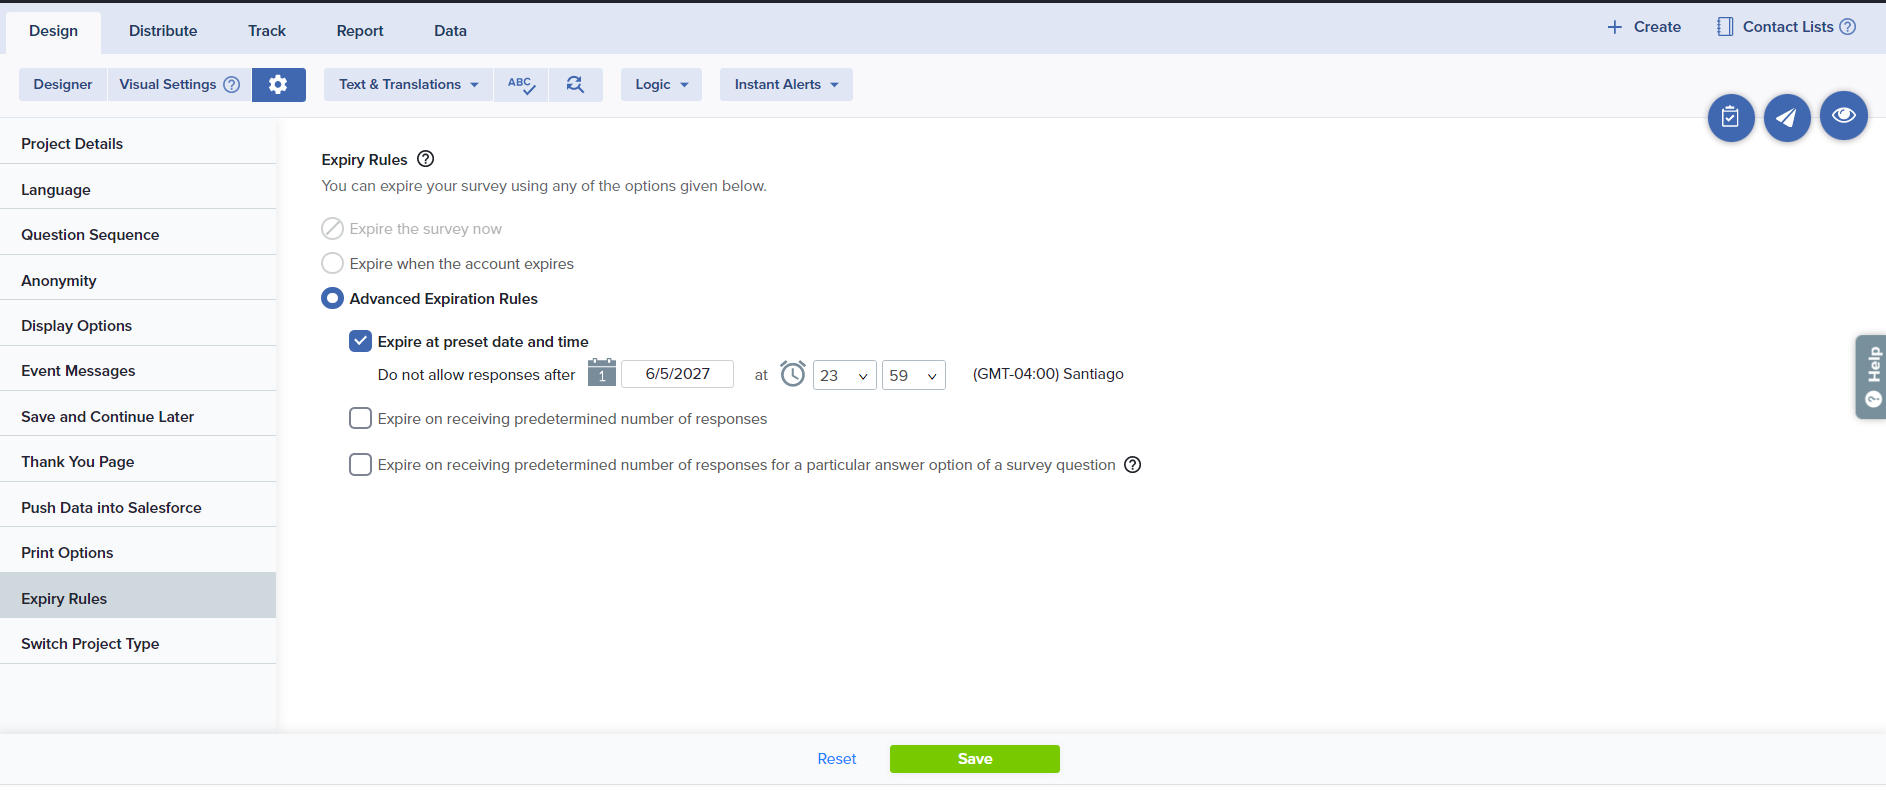Click the paper plane send icon

(x=1786, y=118)
